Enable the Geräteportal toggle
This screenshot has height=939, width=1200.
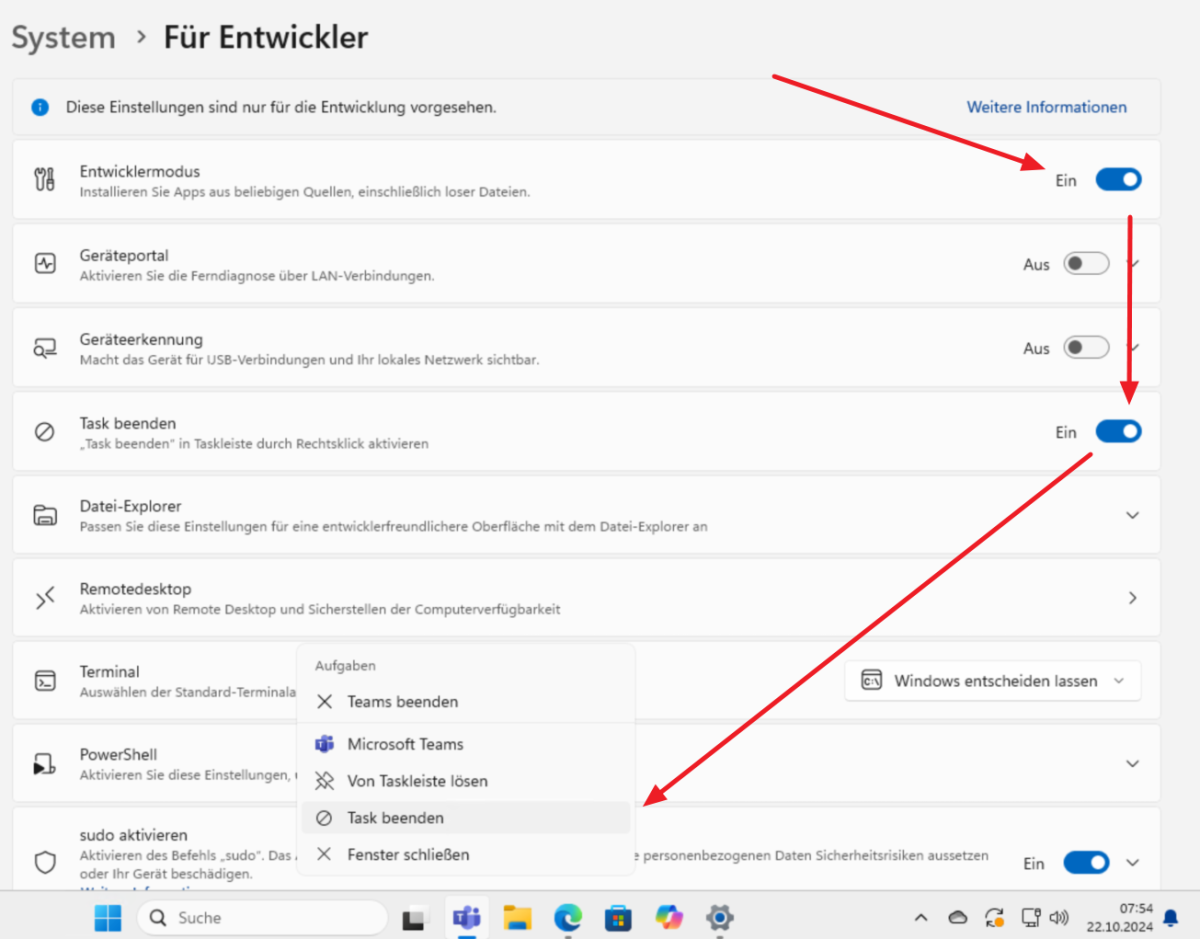(x=1086, y=264)
